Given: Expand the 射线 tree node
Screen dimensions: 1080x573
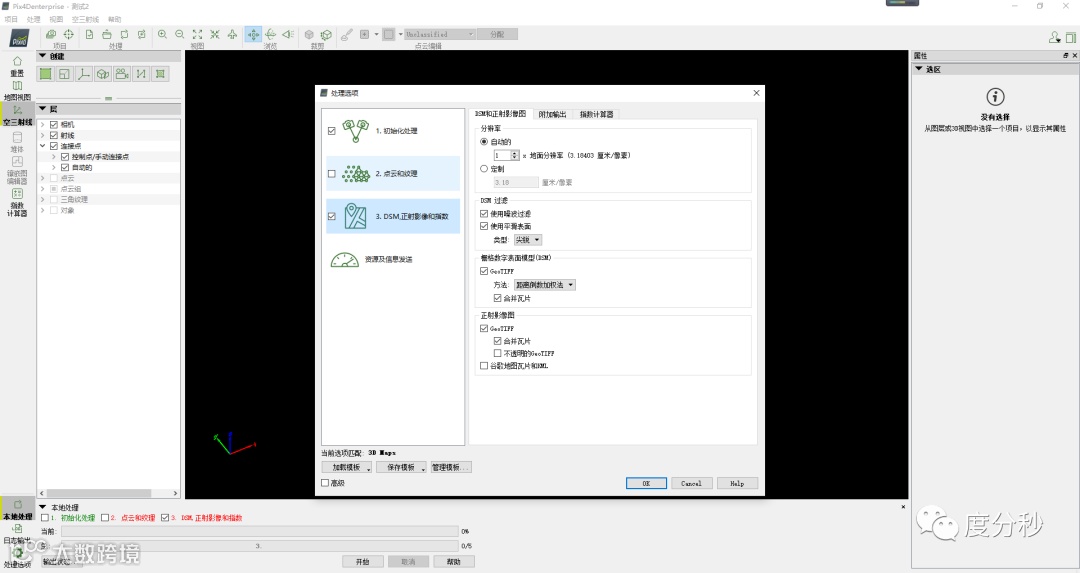Looking at the screenshot, I should (43, 136).
